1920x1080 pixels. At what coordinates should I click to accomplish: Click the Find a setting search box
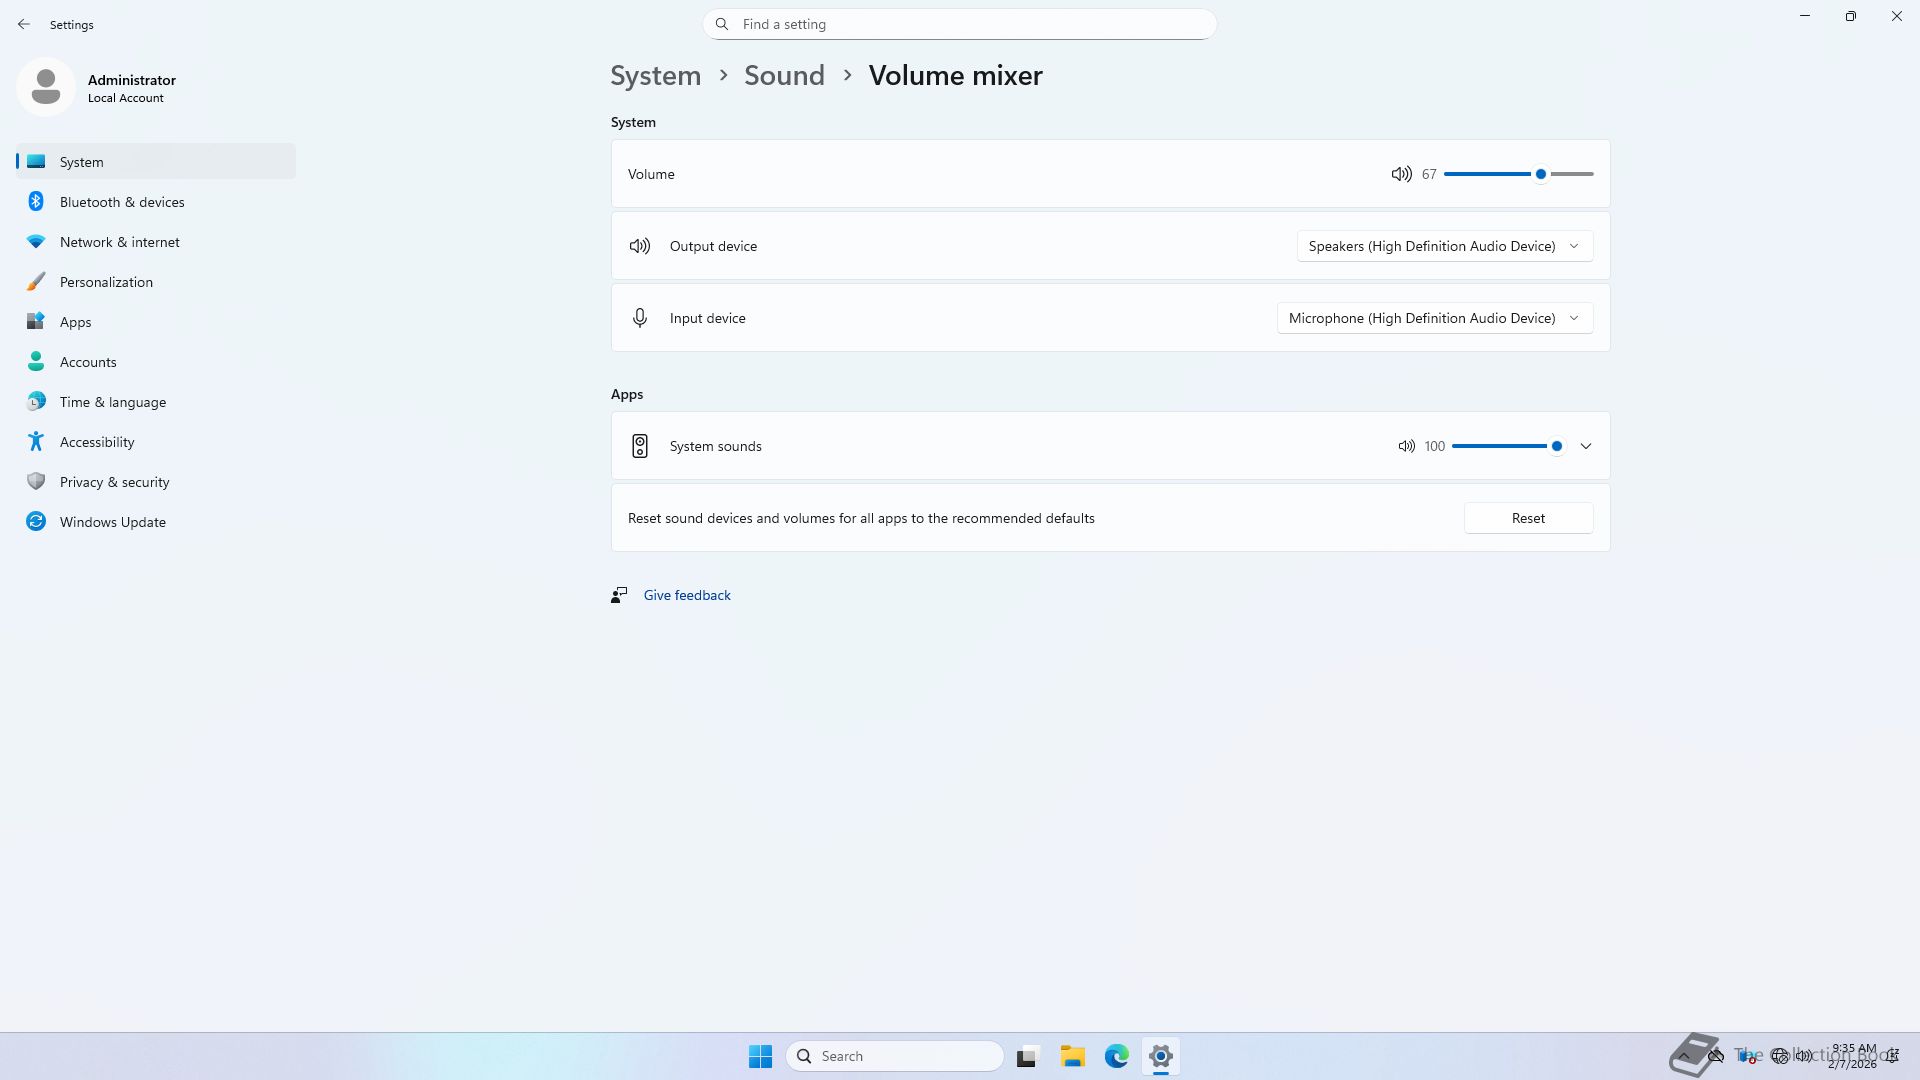click(x=960, y=24)
